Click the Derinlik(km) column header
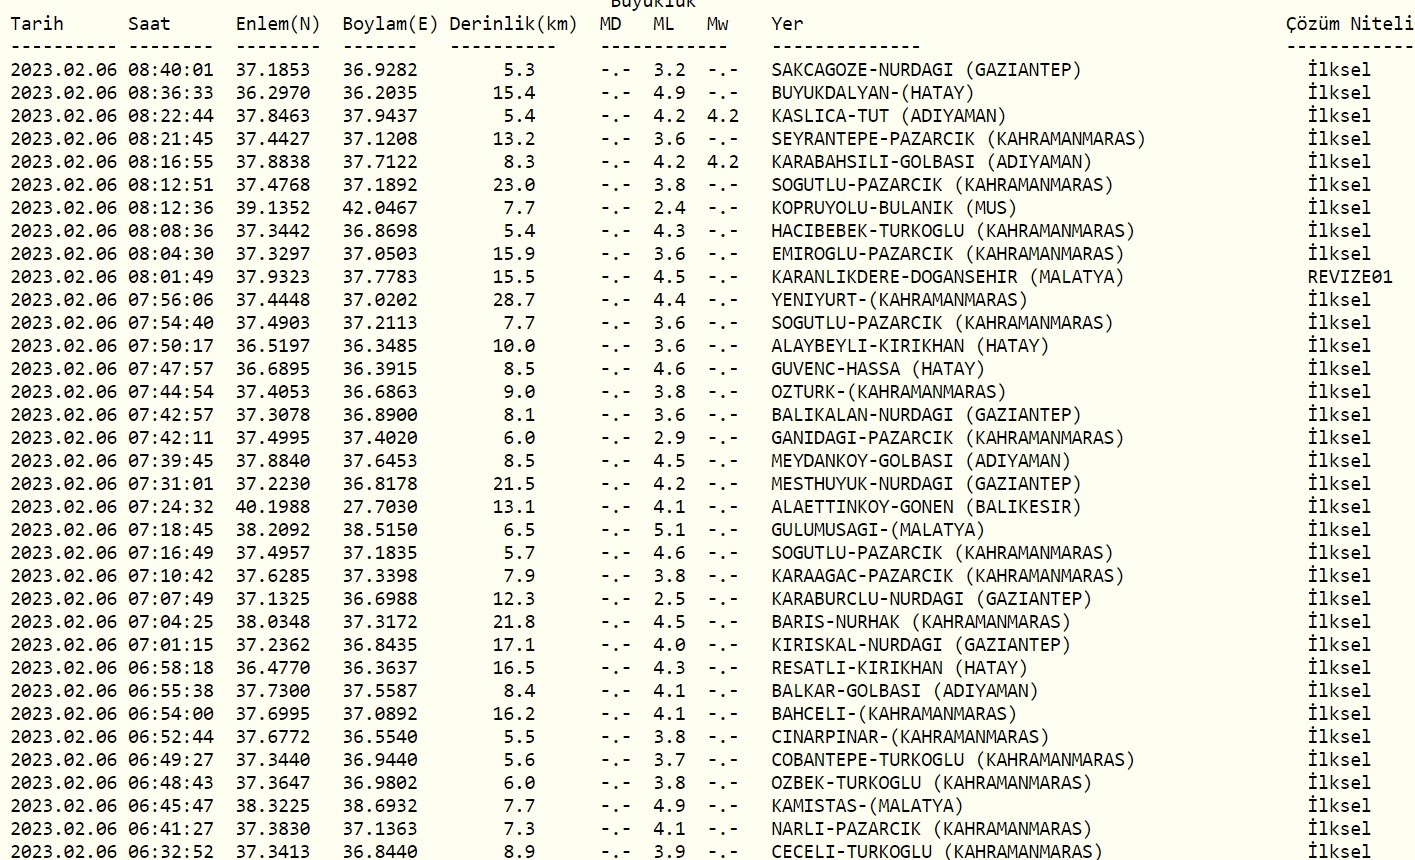 pos(513,24)
